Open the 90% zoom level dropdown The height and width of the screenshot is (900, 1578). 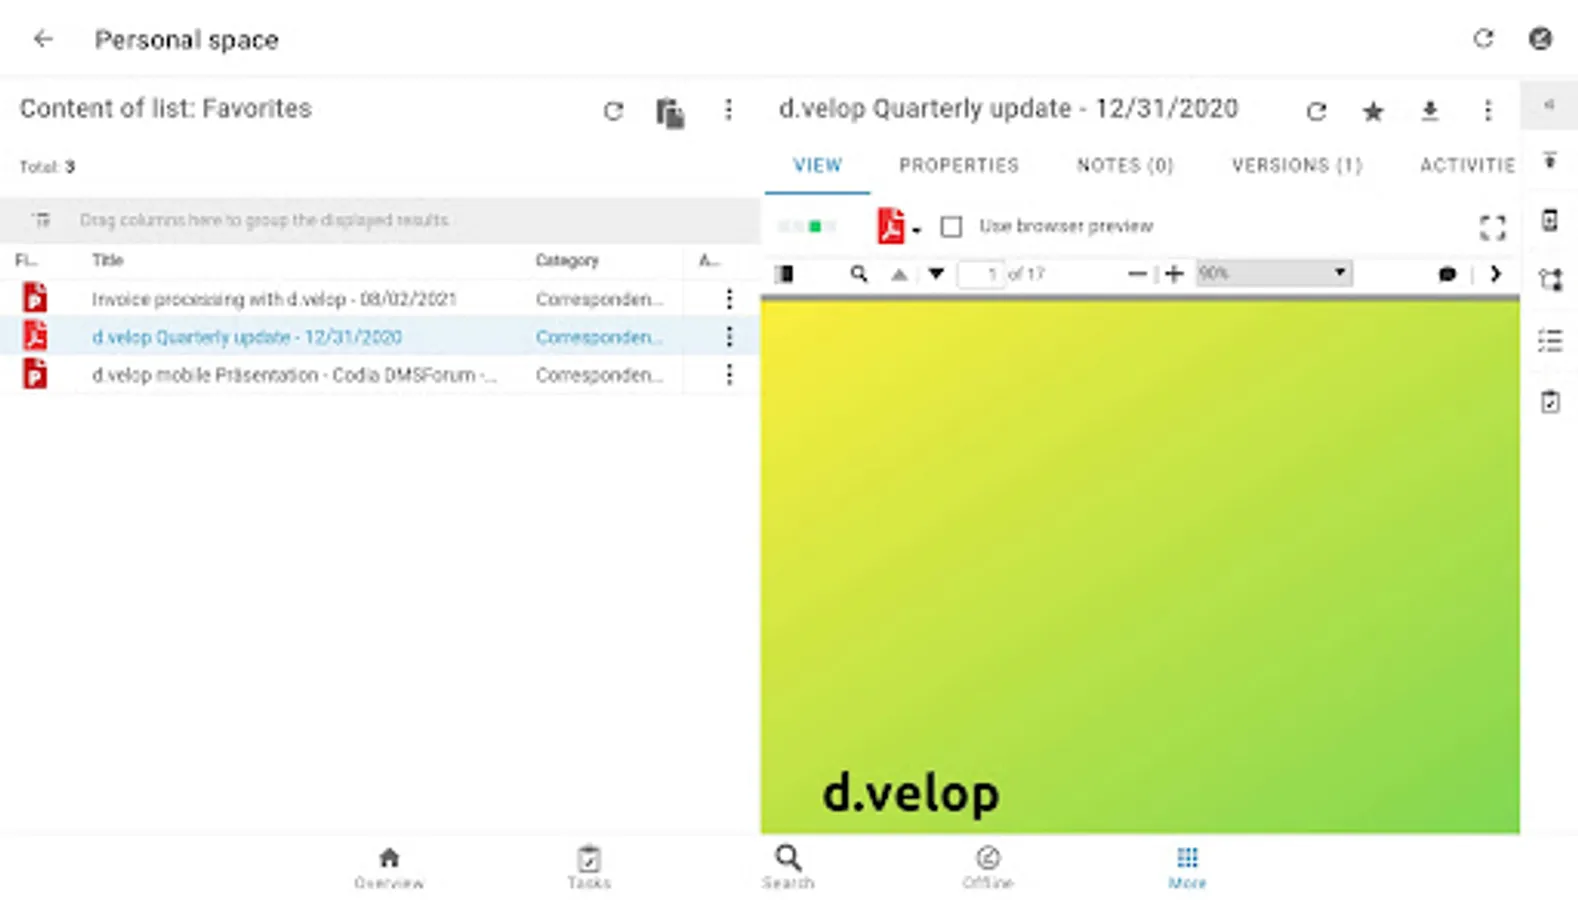coord(1274,273)
